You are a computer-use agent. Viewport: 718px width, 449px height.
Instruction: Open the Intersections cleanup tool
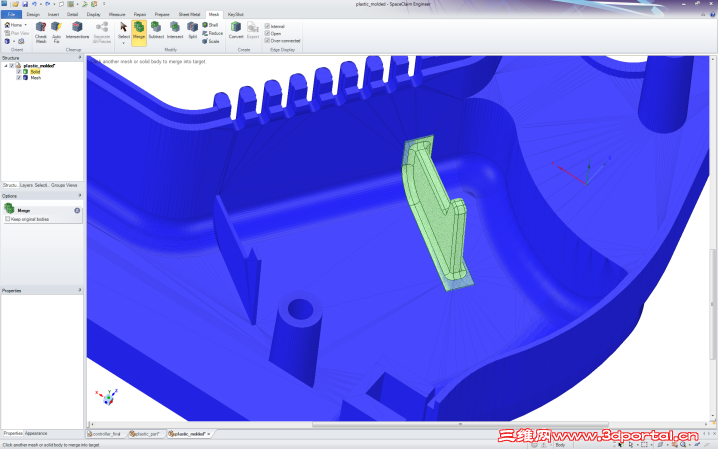[77, 30]
